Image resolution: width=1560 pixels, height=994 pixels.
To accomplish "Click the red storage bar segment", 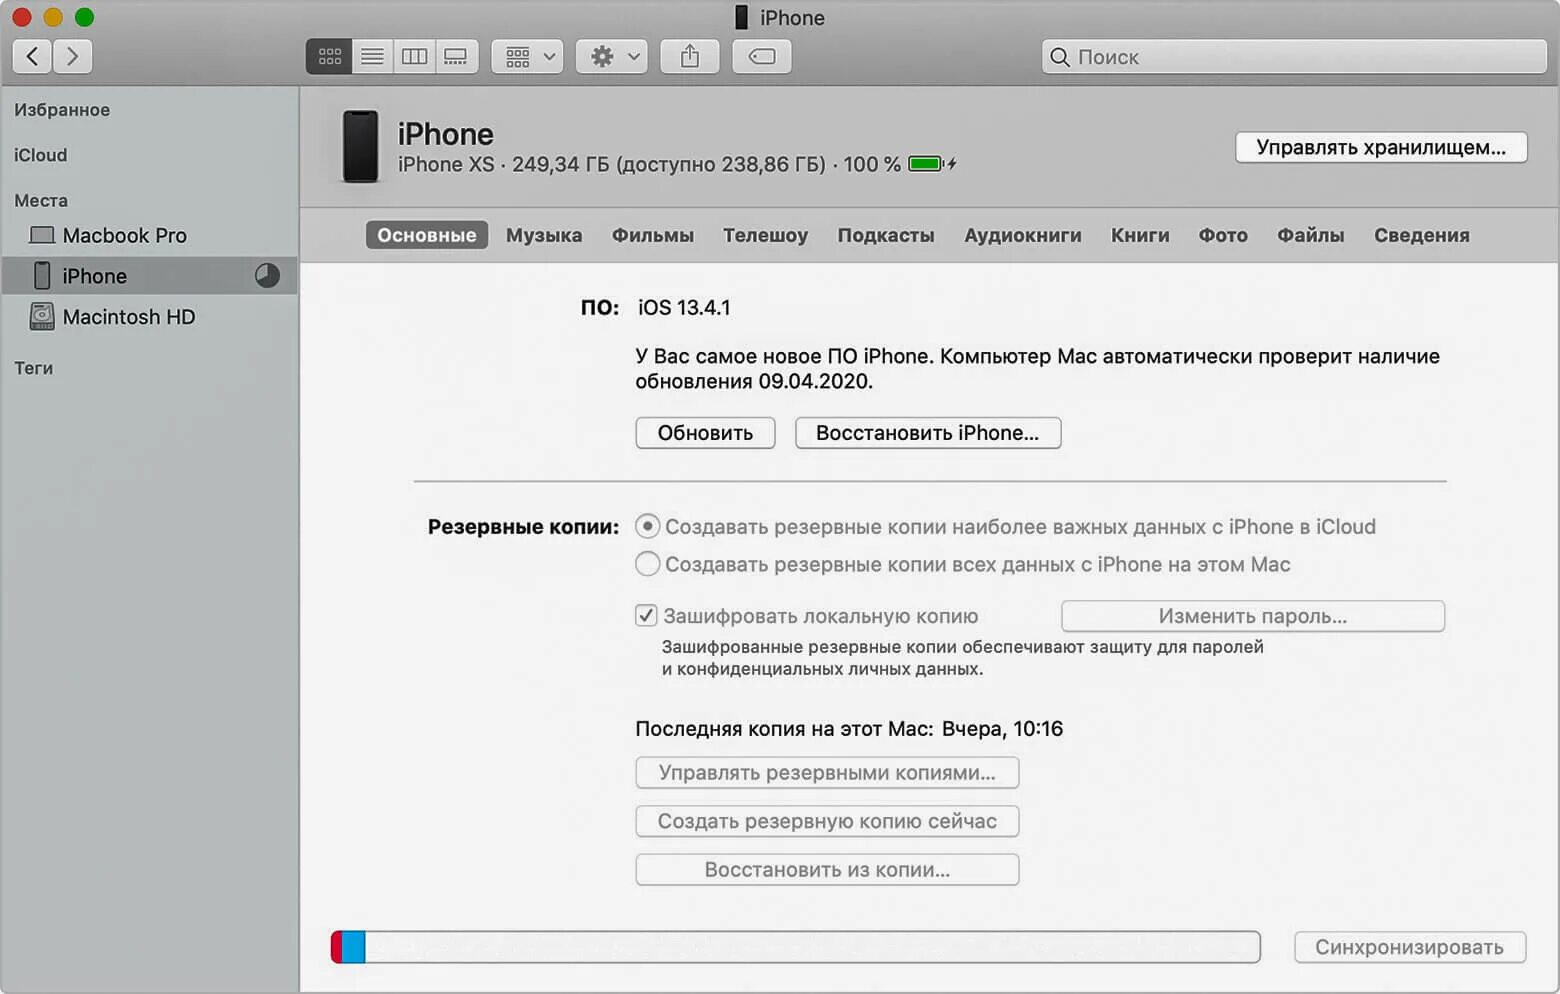I will click(337, 947).
